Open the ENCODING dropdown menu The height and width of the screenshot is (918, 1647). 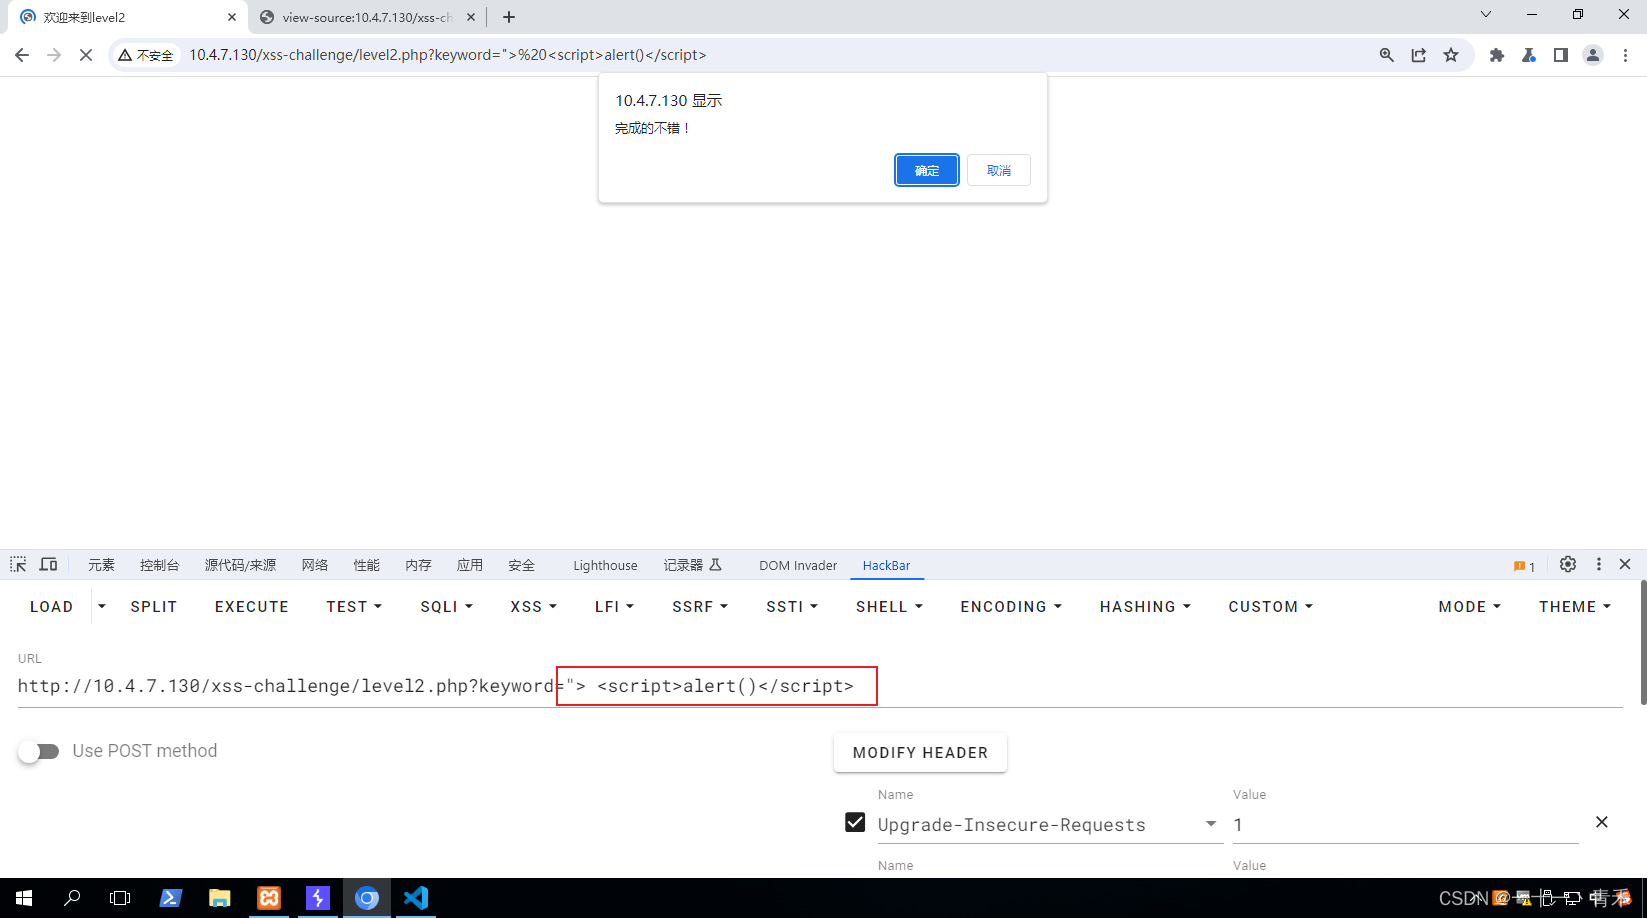click(x=1011, y=607)
